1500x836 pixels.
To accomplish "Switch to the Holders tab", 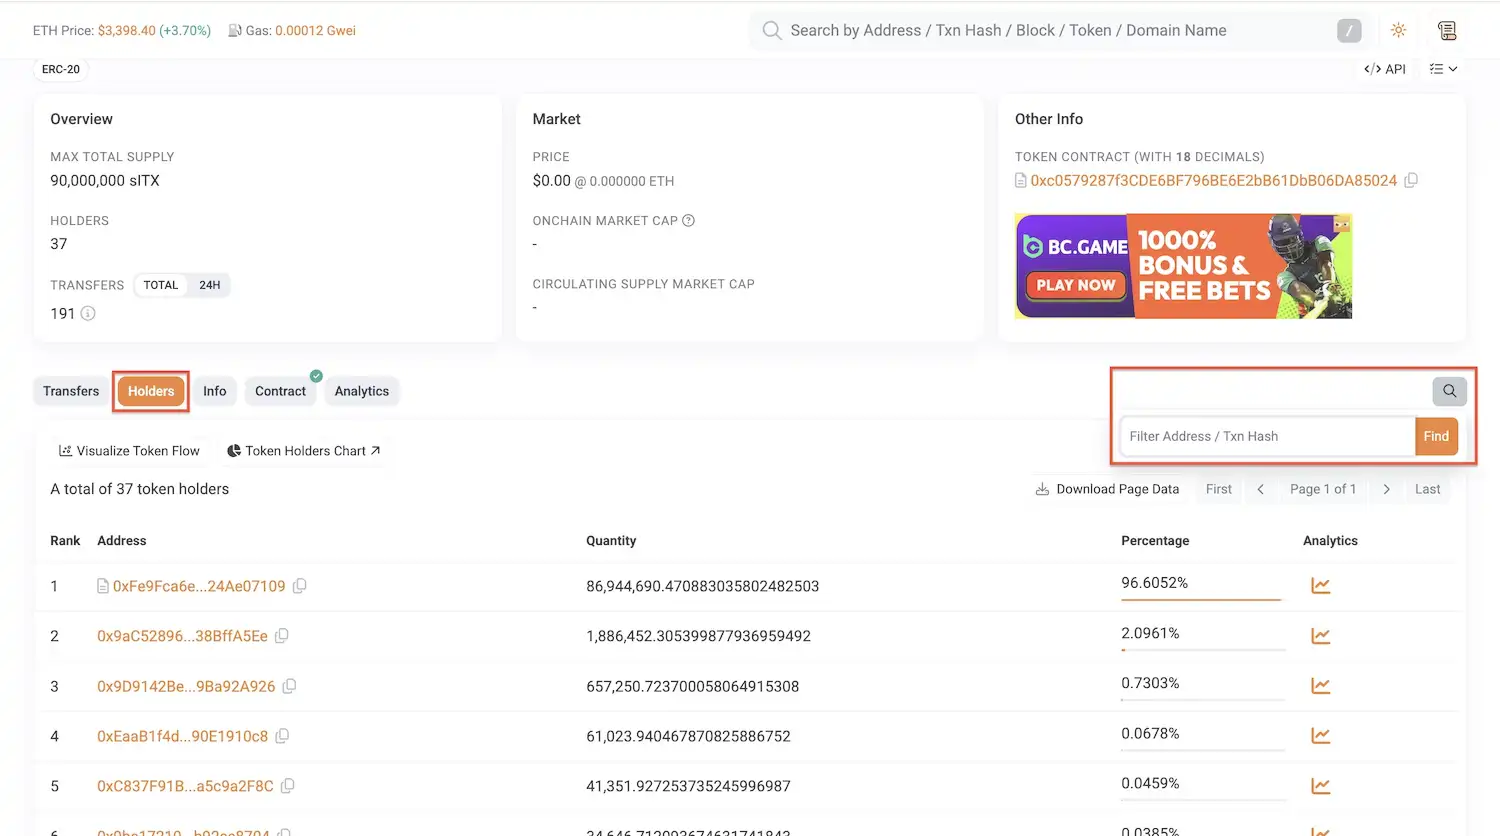I will coord(150,391).
